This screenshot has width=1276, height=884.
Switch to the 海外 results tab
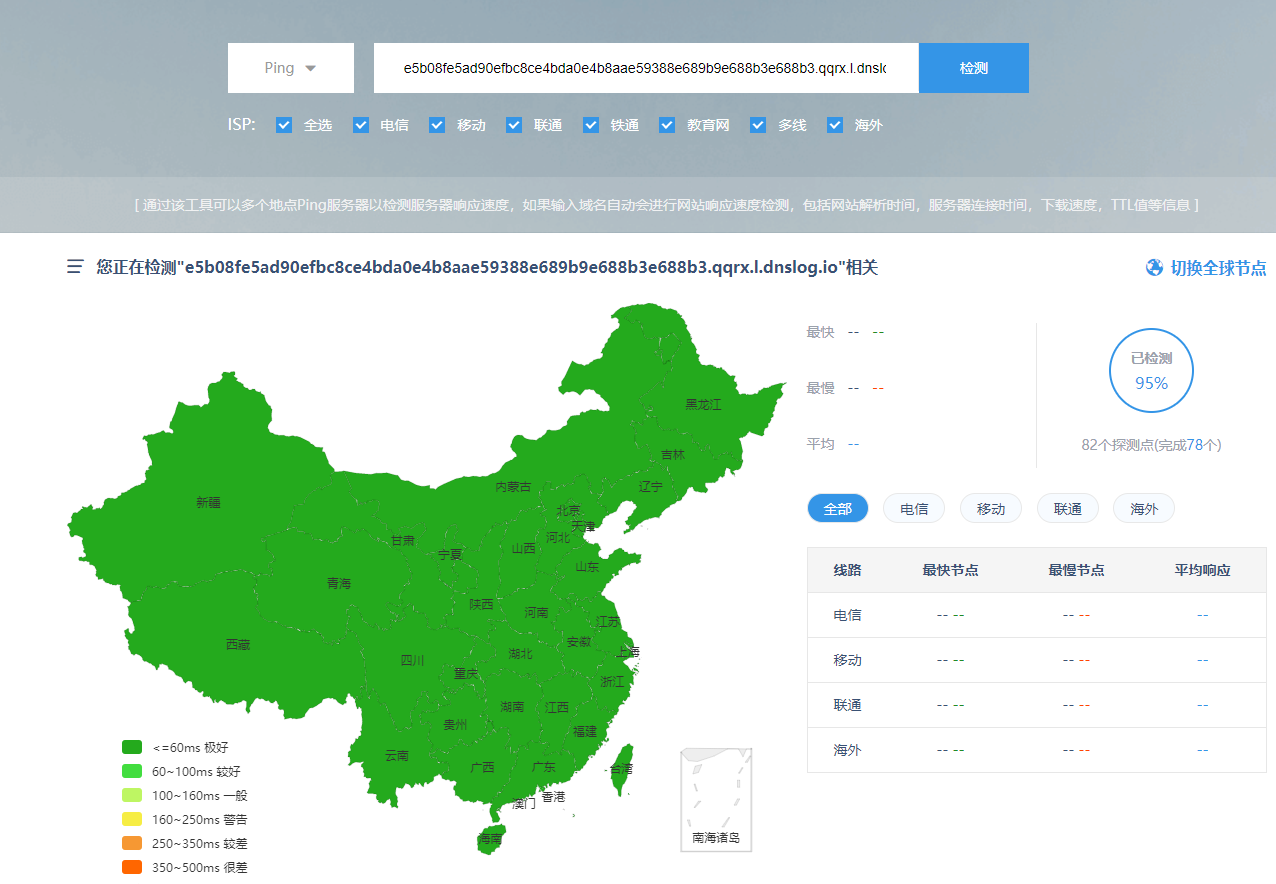[x=1143, y=509]
